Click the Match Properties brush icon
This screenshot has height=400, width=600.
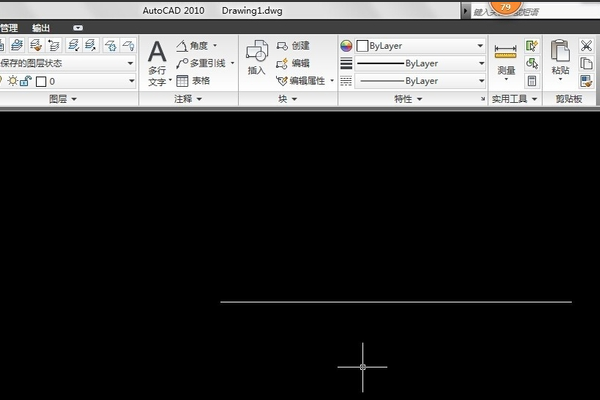click(x=586, y=81)
